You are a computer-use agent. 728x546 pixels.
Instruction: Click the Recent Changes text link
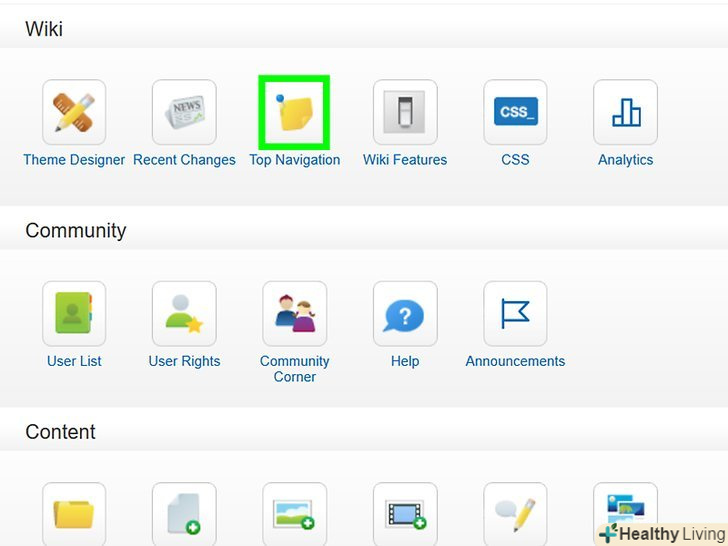tap(184, 160)
